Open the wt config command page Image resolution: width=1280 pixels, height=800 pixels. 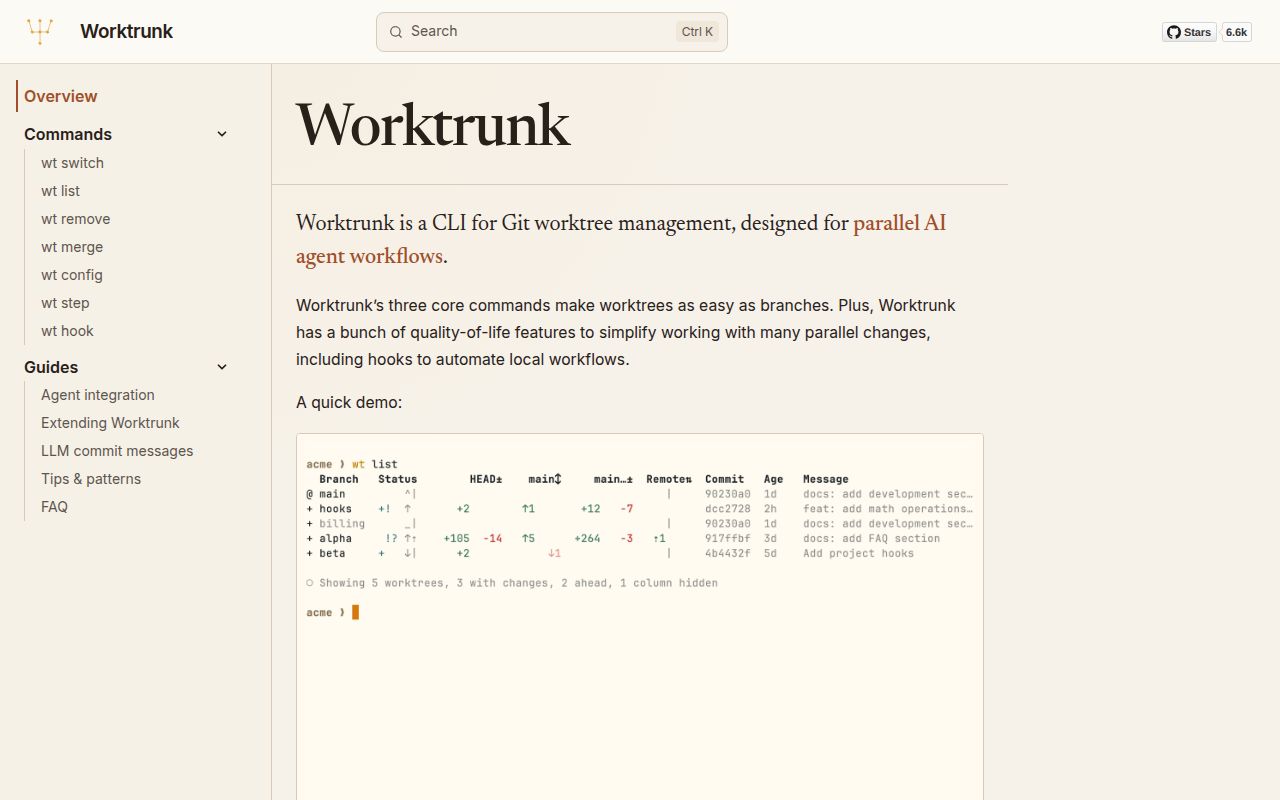pos(72,275)
